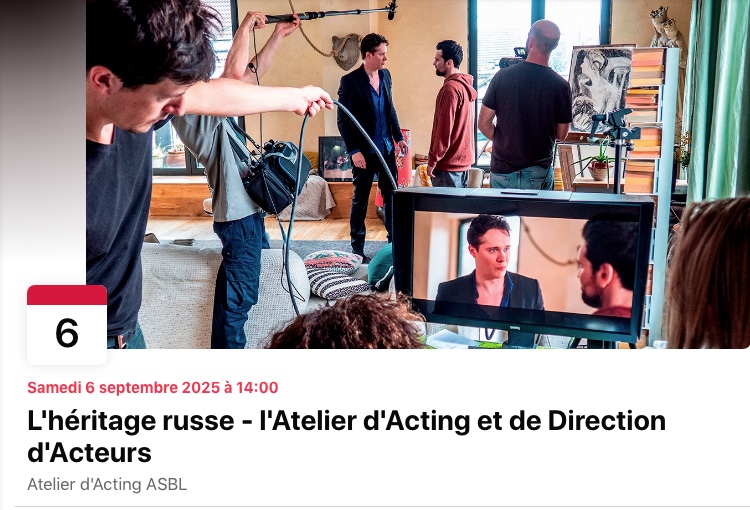This screenshot has width=750, height=510.
Task: Click the charcoal drawing on the easel
Action: tap(599, 89)
